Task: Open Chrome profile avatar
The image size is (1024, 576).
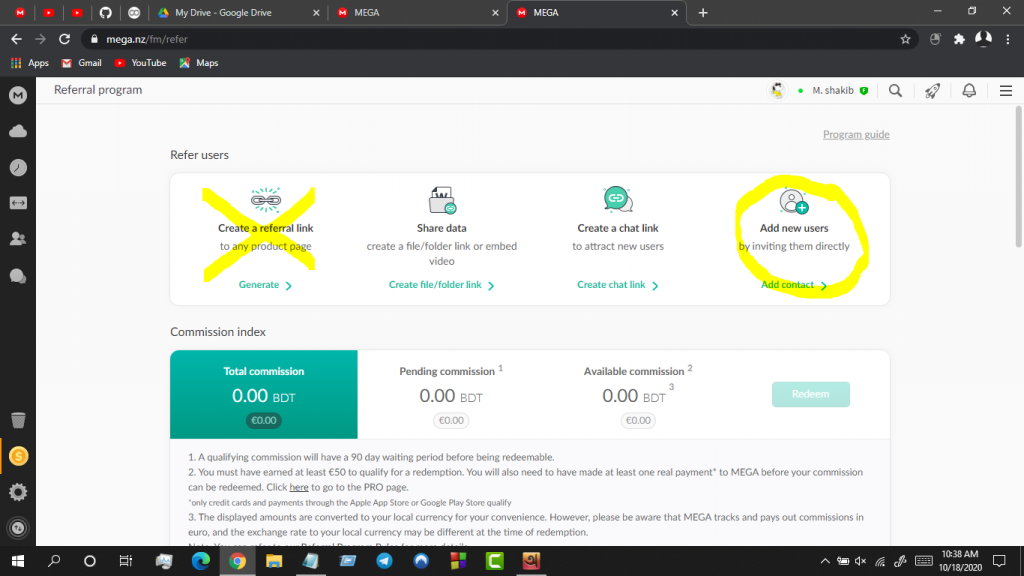Action: pos(984,39)
